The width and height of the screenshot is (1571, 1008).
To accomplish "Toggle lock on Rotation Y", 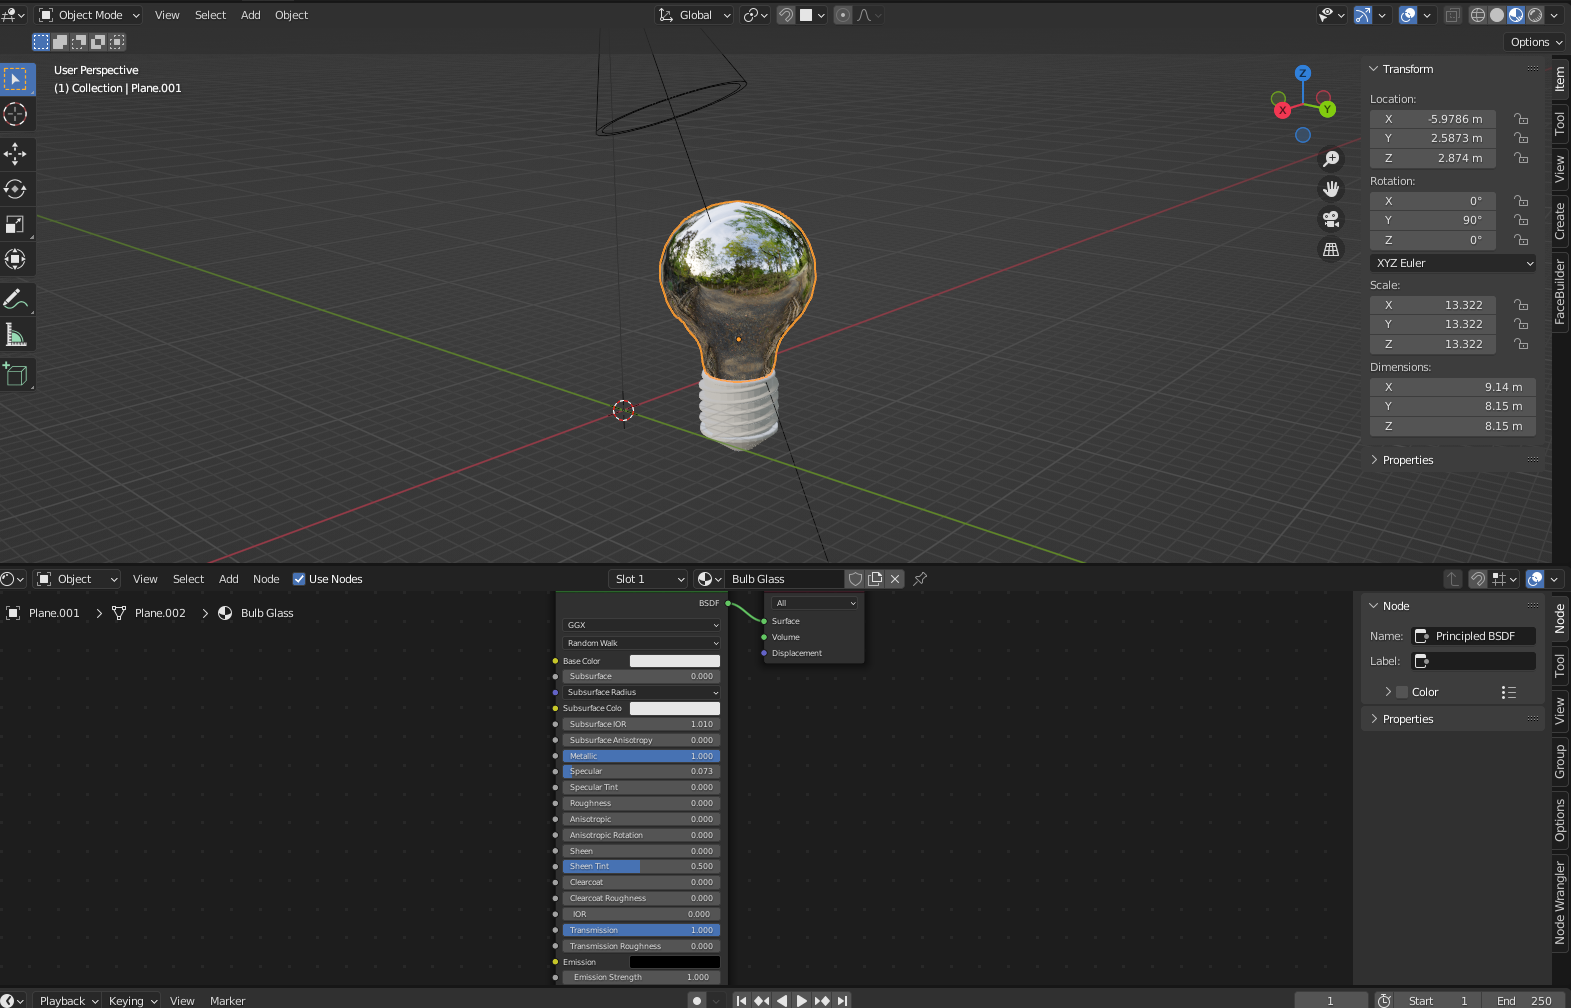I will click(1521, 220).
